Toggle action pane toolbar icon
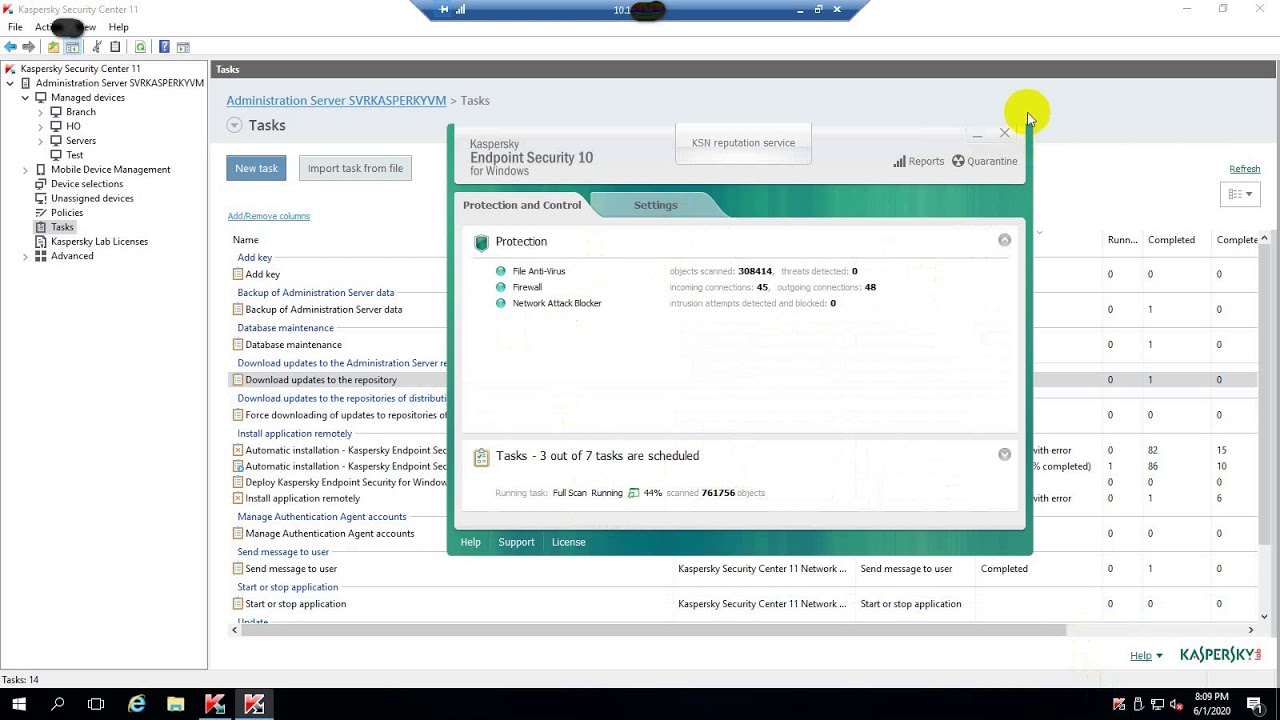The height and width of the screenshot is (720, 1280). 183,47
